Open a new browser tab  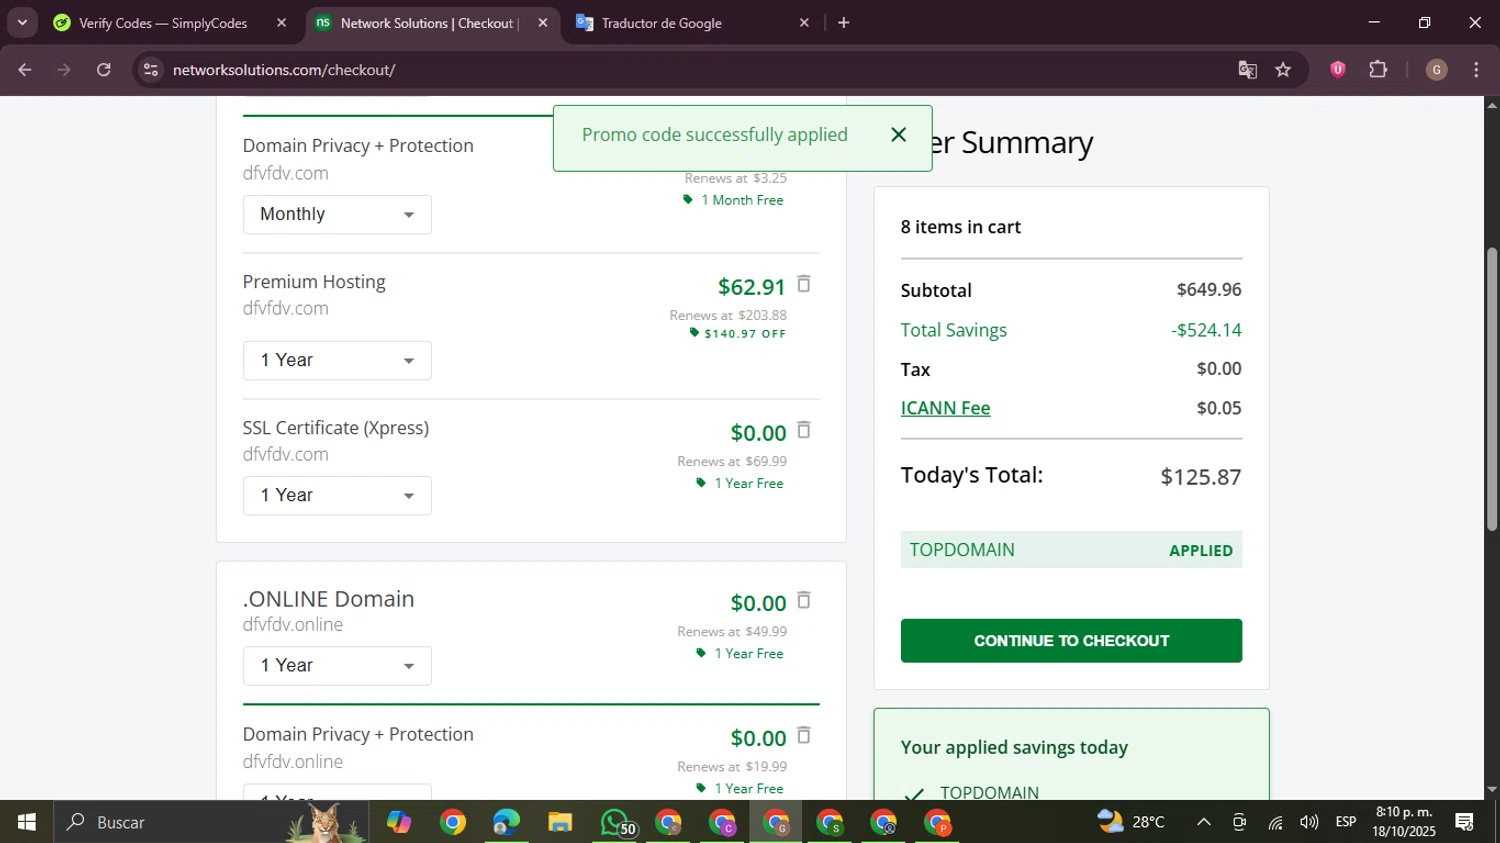pos(844,23)
